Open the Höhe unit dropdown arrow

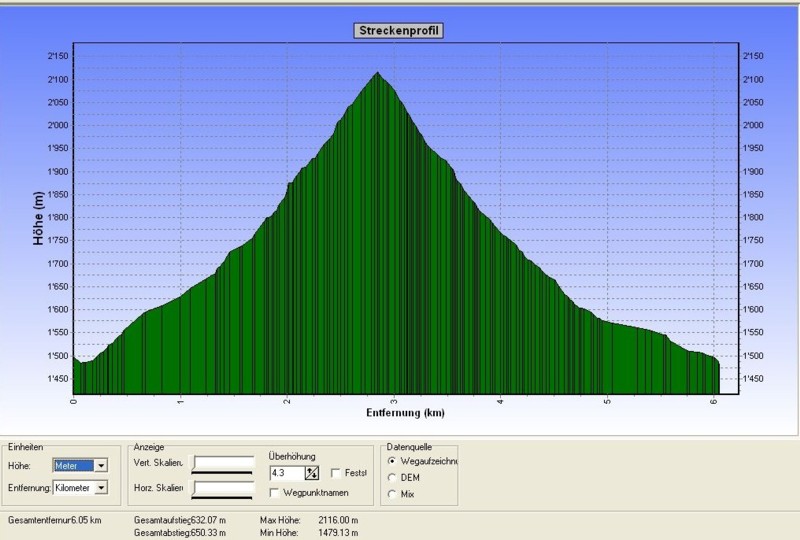pyautogui.click(x=101, y=465)
